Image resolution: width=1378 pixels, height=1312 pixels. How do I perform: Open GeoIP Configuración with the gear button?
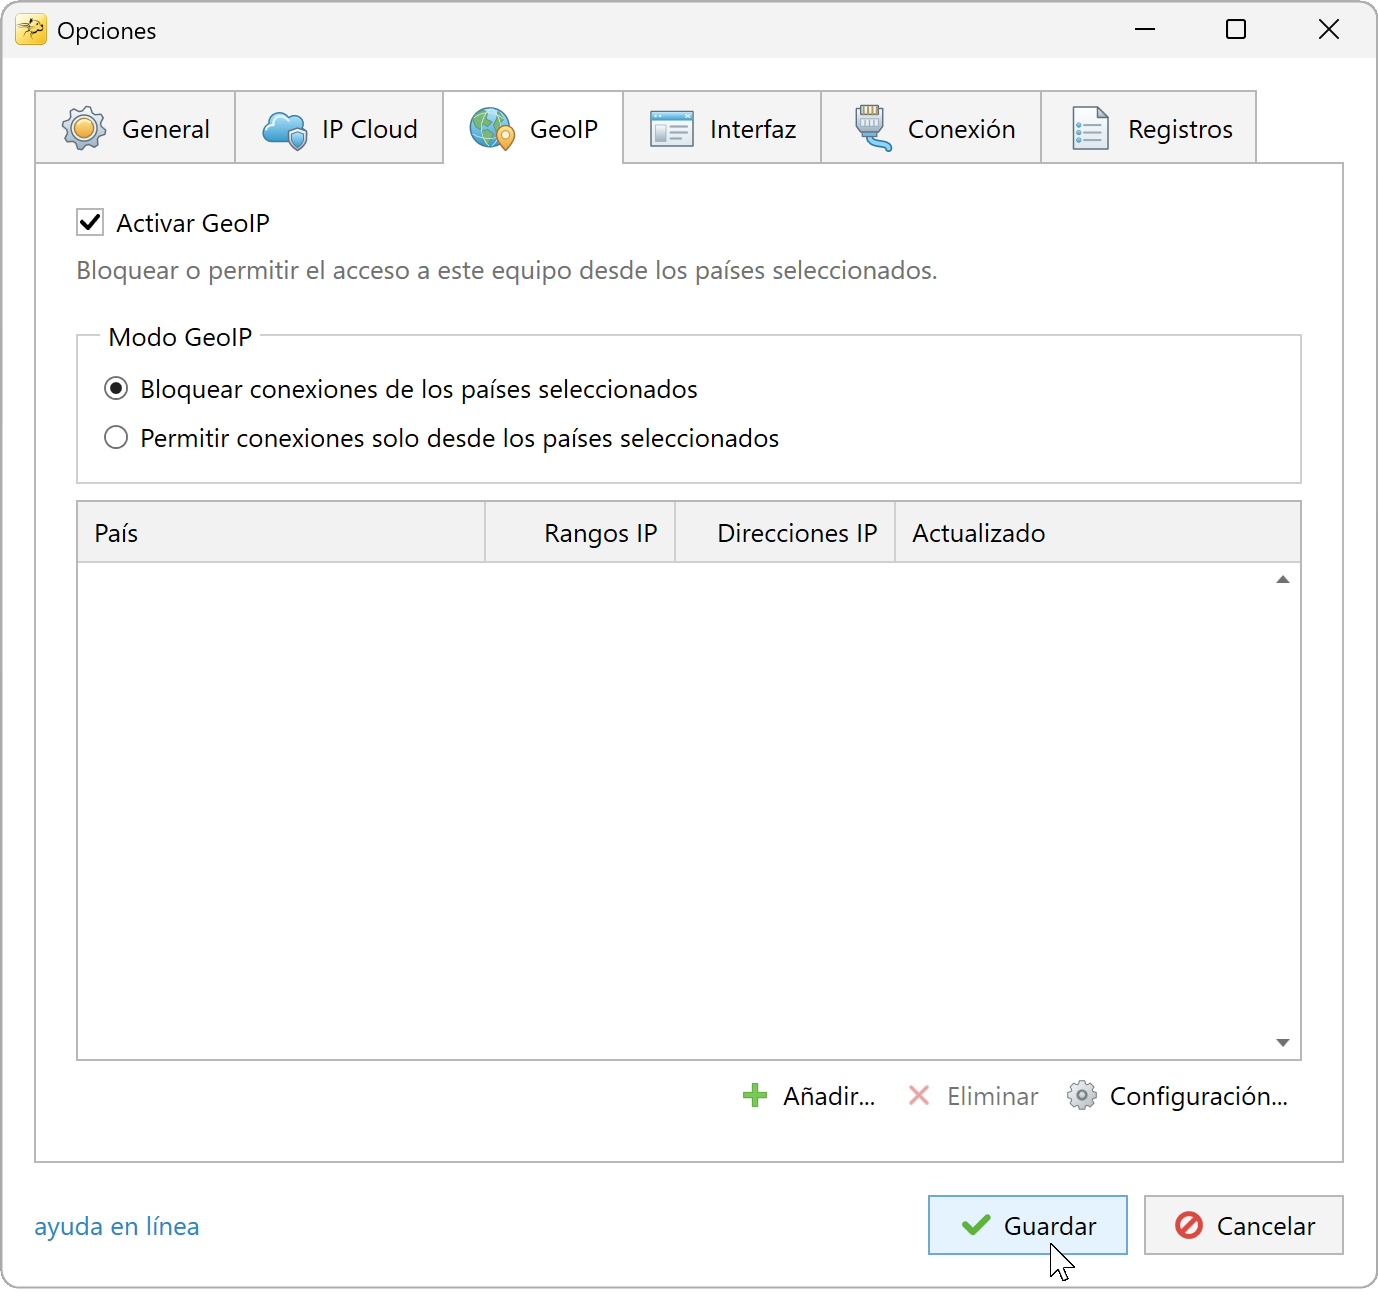pyautogui.click(x=1178, y=1096)
